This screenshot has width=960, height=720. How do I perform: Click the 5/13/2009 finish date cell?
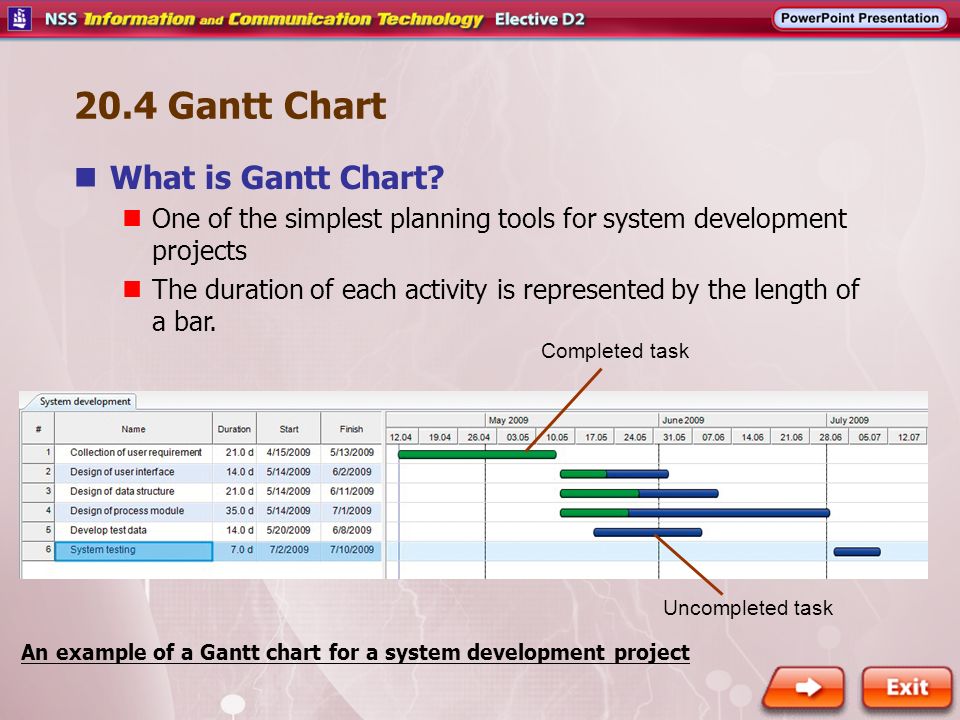click(x=351, y=452)
